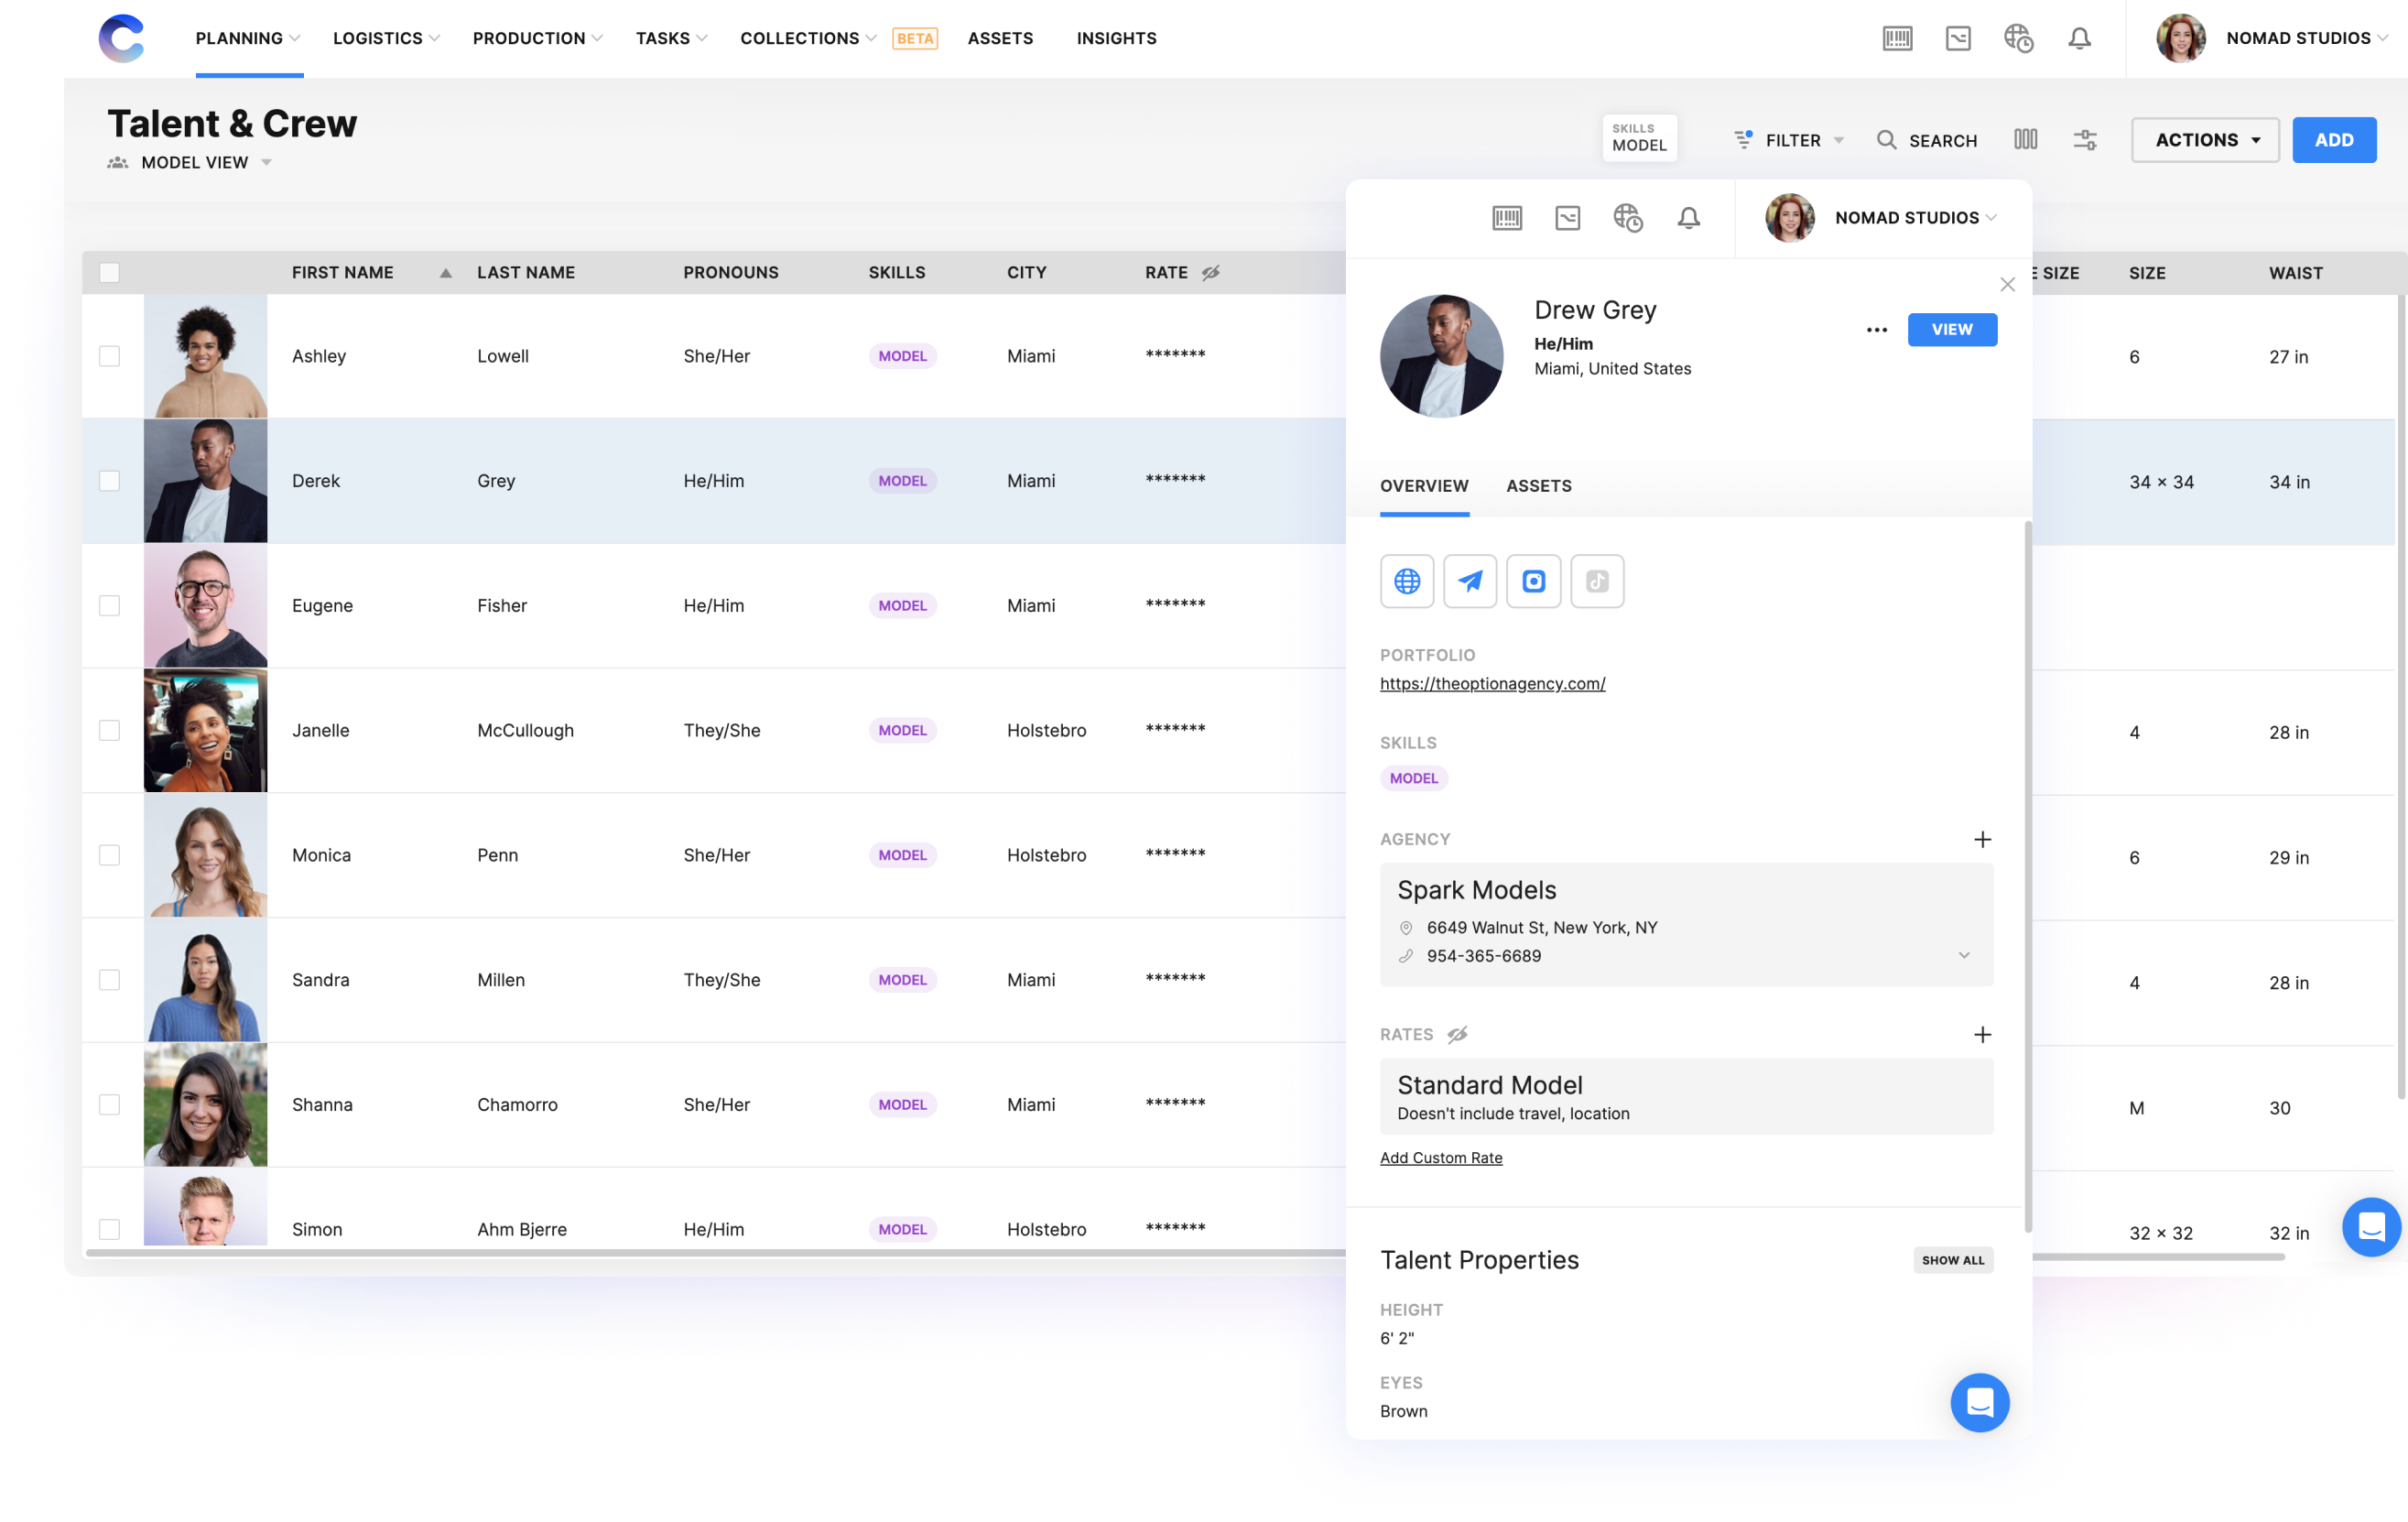Add a new agency with plus icon
The width and height of the screenshot is (2408, 1522).
pyautogui.click(x=1982, y=839)
